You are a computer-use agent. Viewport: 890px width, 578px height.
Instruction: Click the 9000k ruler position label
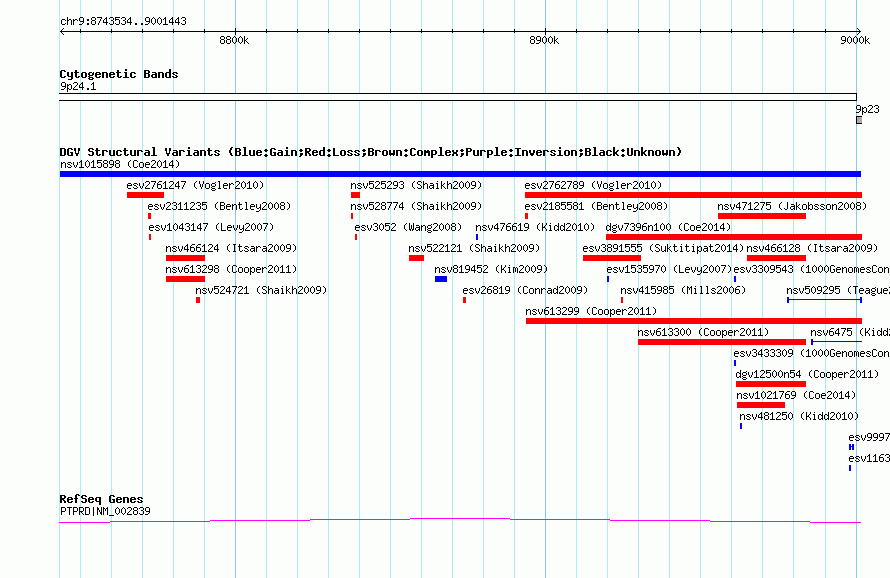pyautogui.click(x=855, y=40)
